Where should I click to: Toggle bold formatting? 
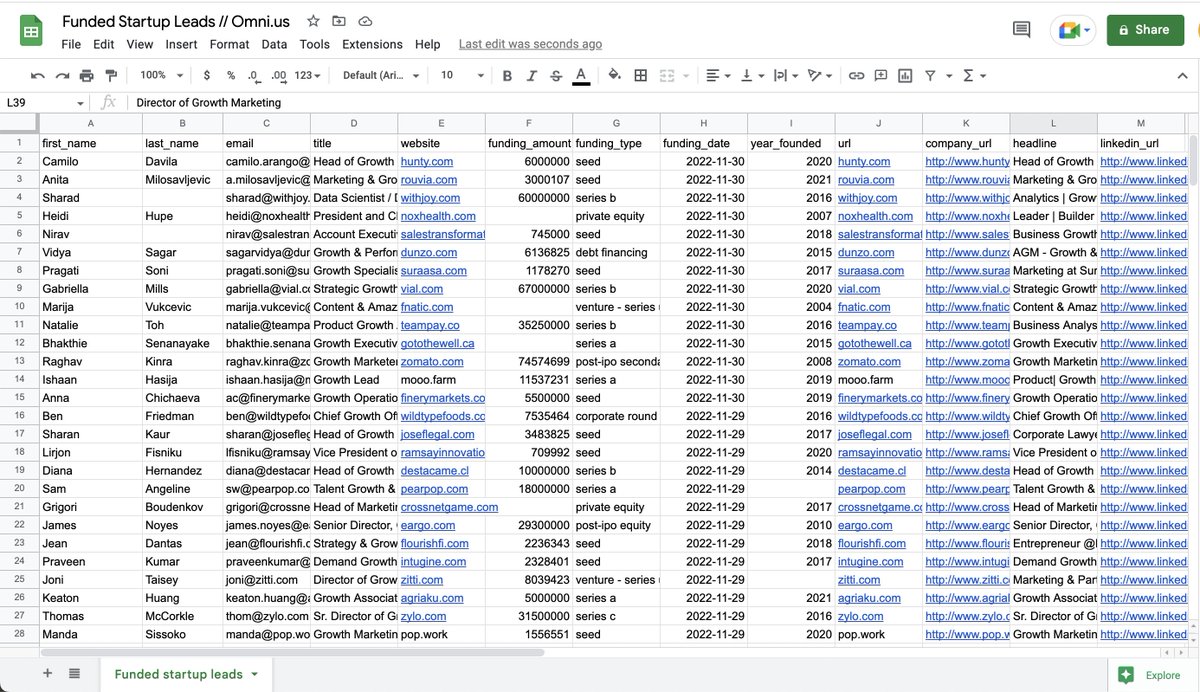tap(507, 75)
